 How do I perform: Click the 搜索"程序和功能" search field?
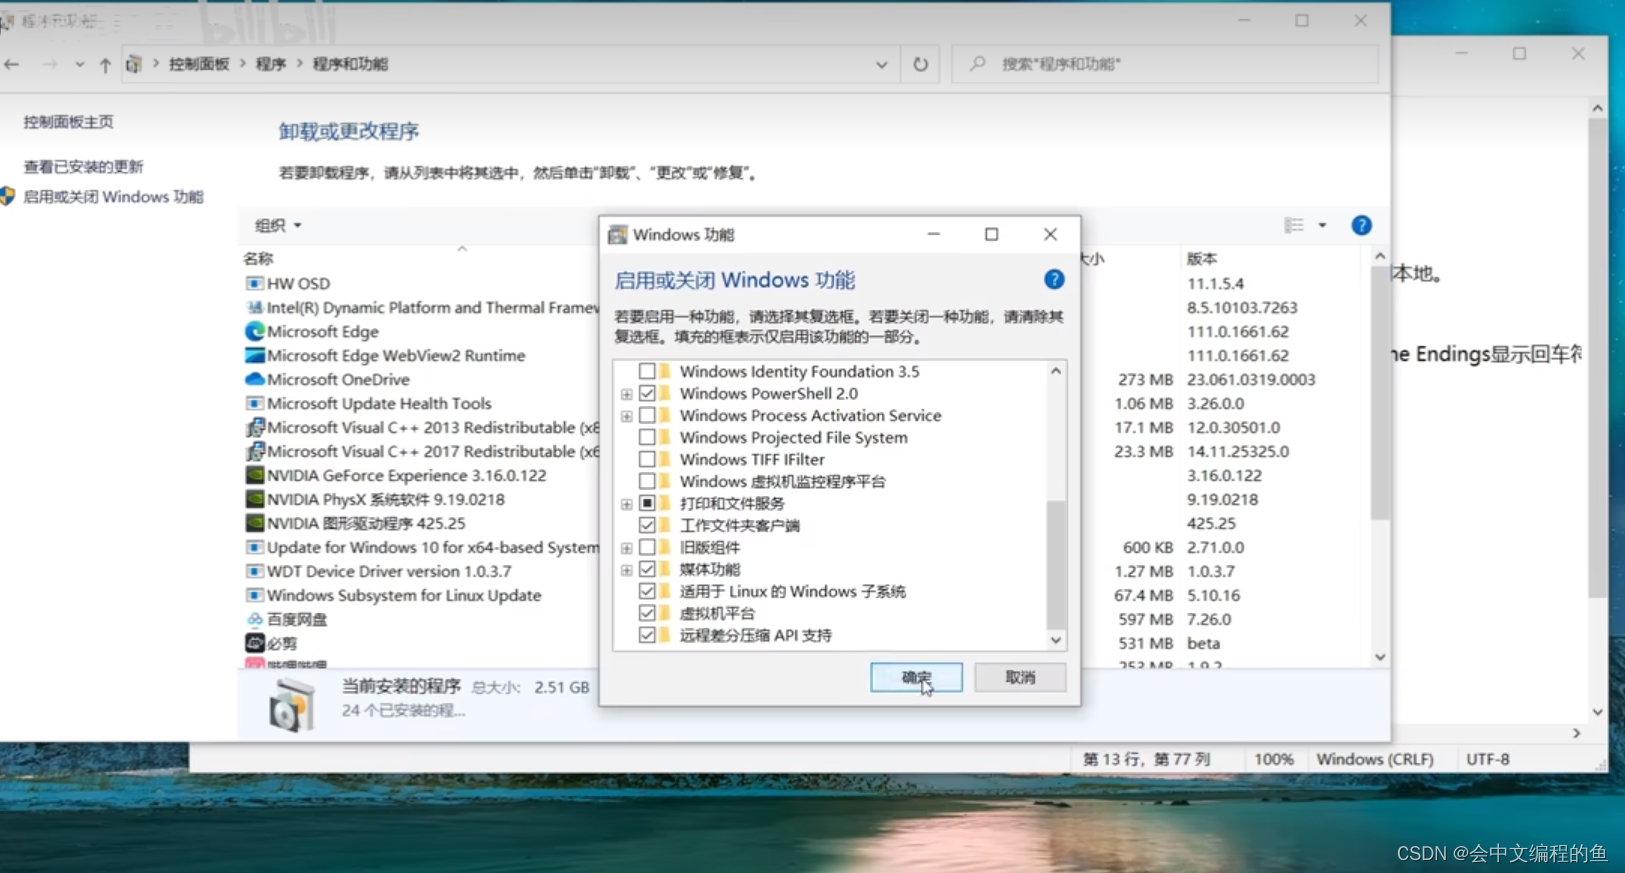1166,64
